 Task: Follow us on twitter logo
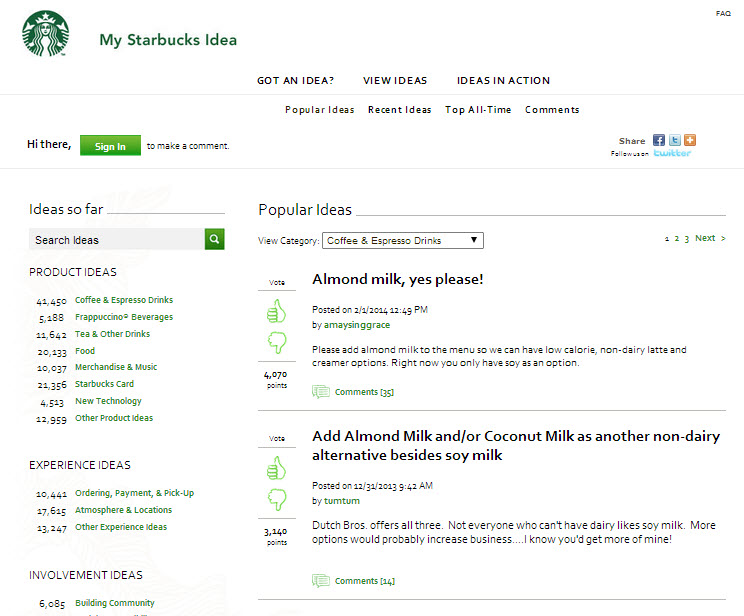tap(672, 153)
